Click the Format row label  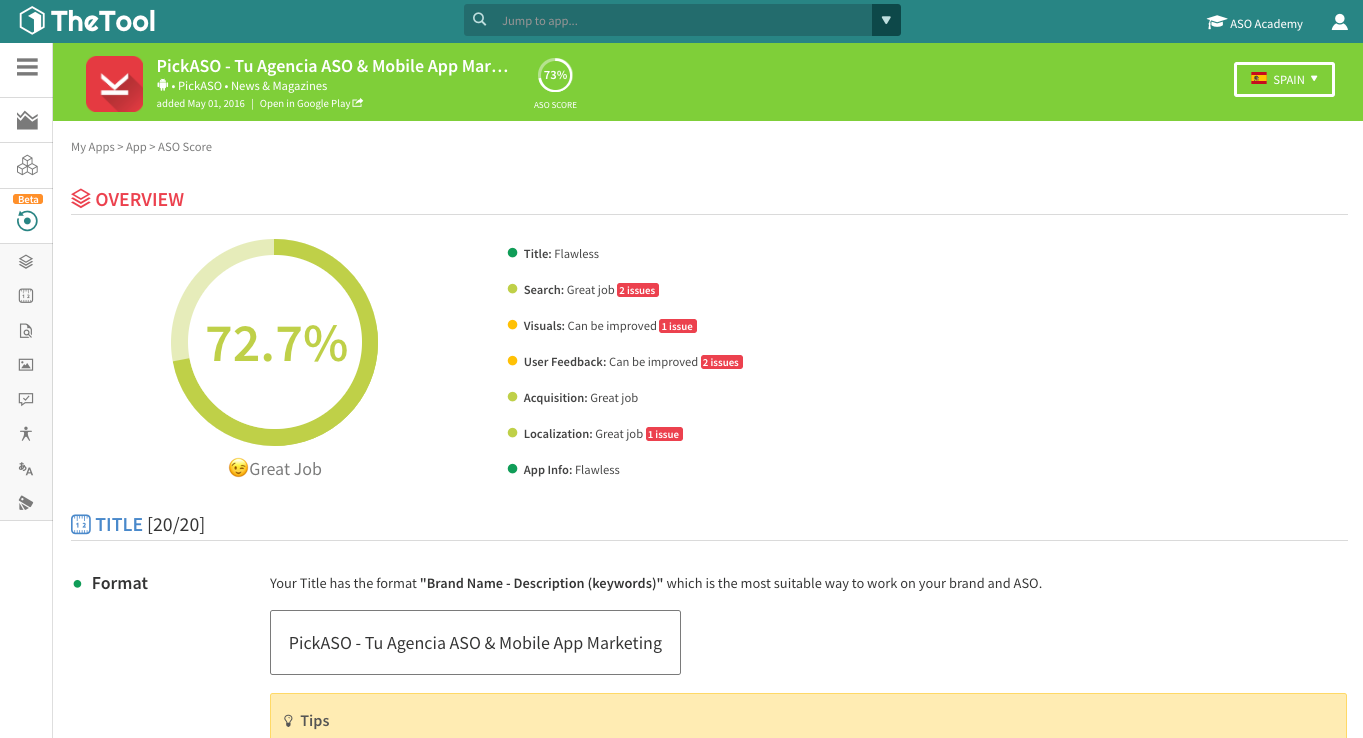point(120,583)
